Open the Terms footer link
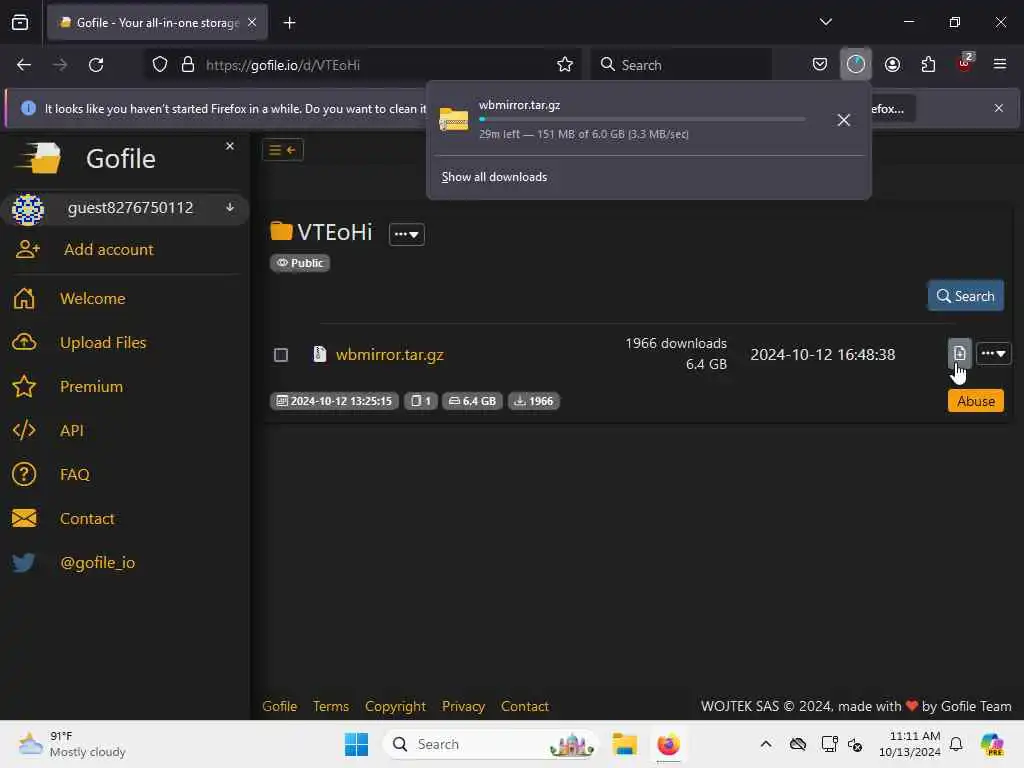 pyautogui.click(x=330, y=707)
